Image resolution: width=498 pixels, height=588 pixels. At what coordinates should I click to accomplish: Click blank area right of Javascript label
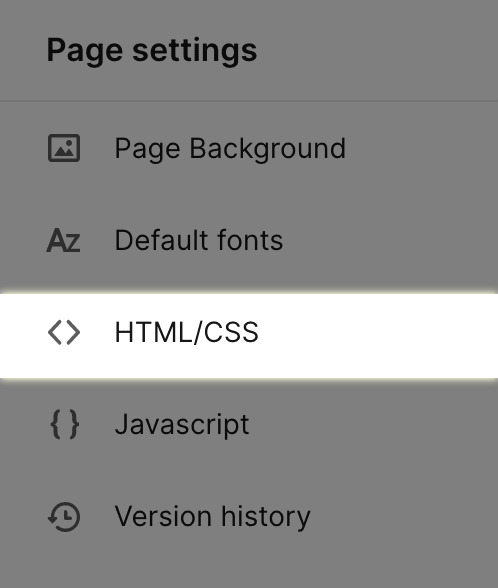pos(375,424)
